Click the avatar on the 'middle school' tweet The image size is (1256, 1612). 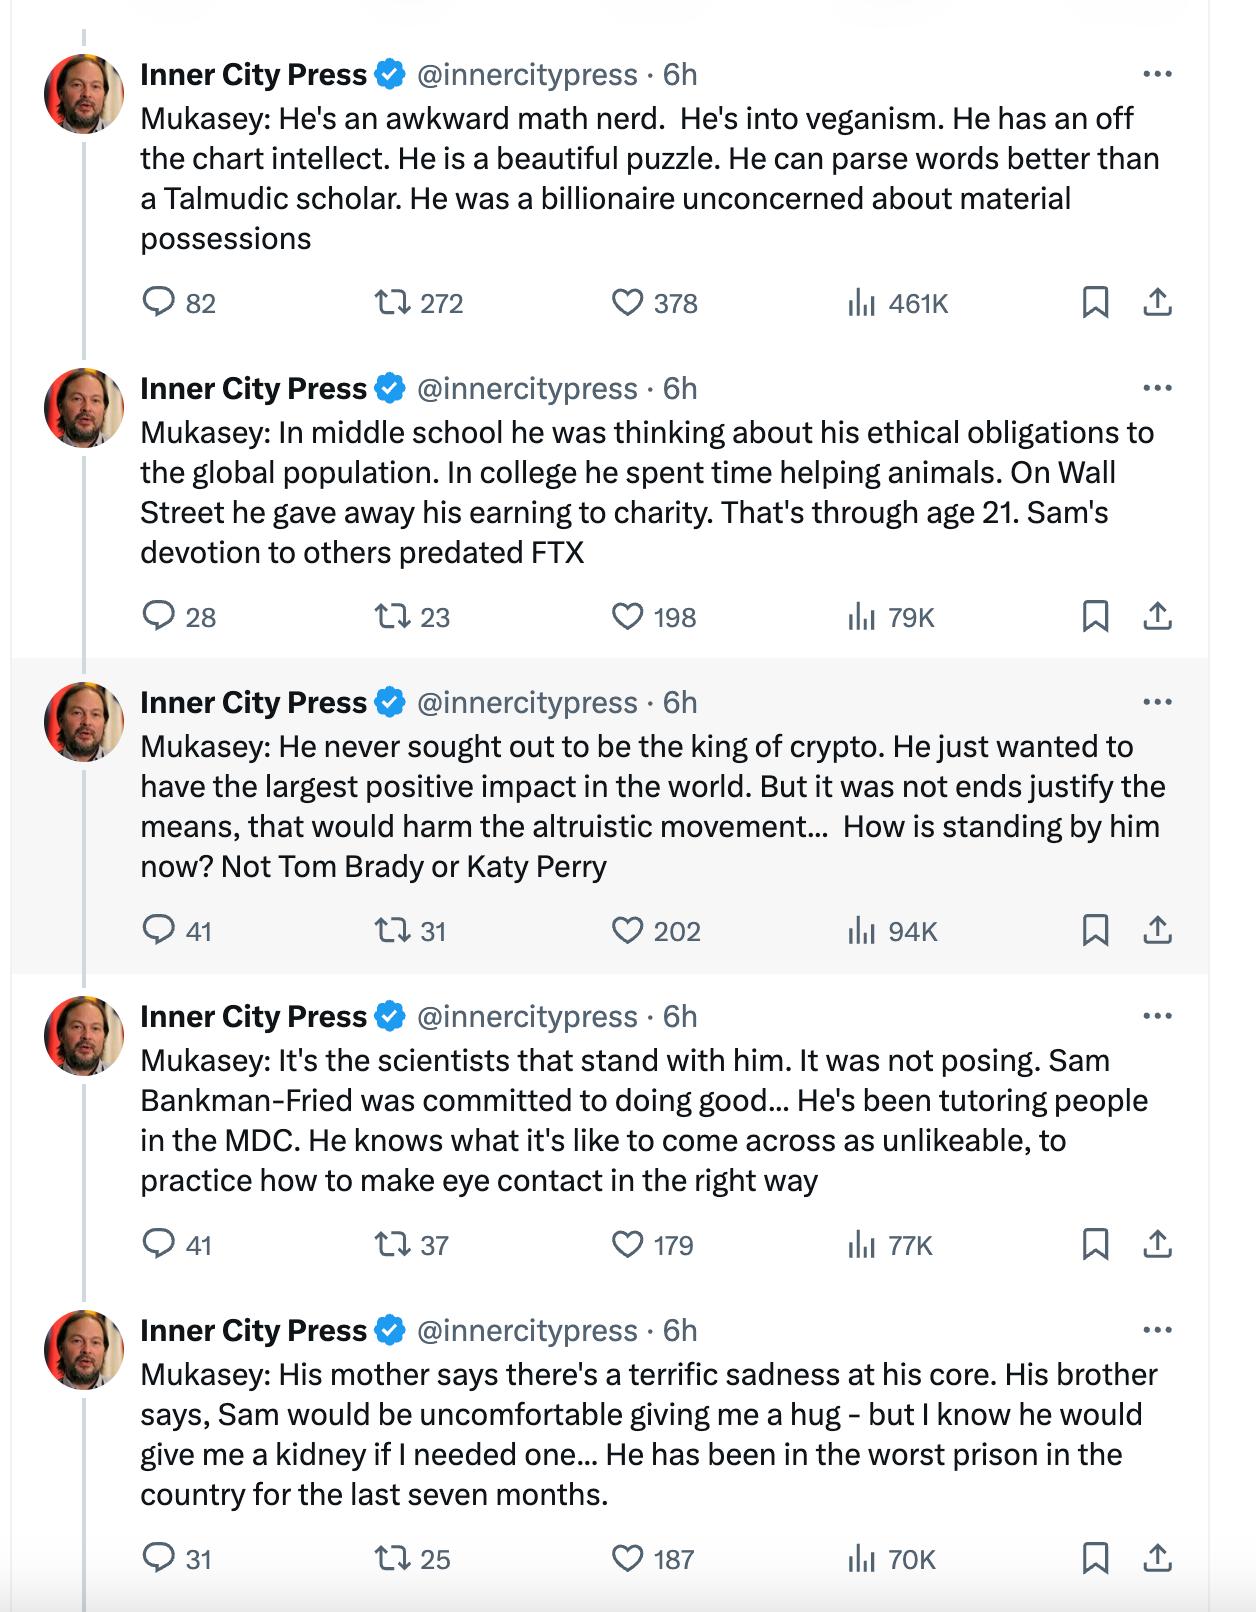click(84, 408)
